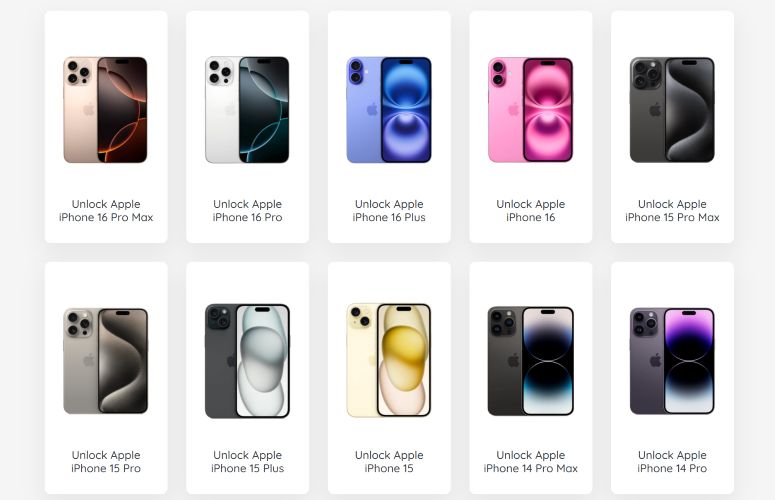The image size is (775, 500).
Task: Choose the pink iPhone 16 photo
Action: coord(530,110)
